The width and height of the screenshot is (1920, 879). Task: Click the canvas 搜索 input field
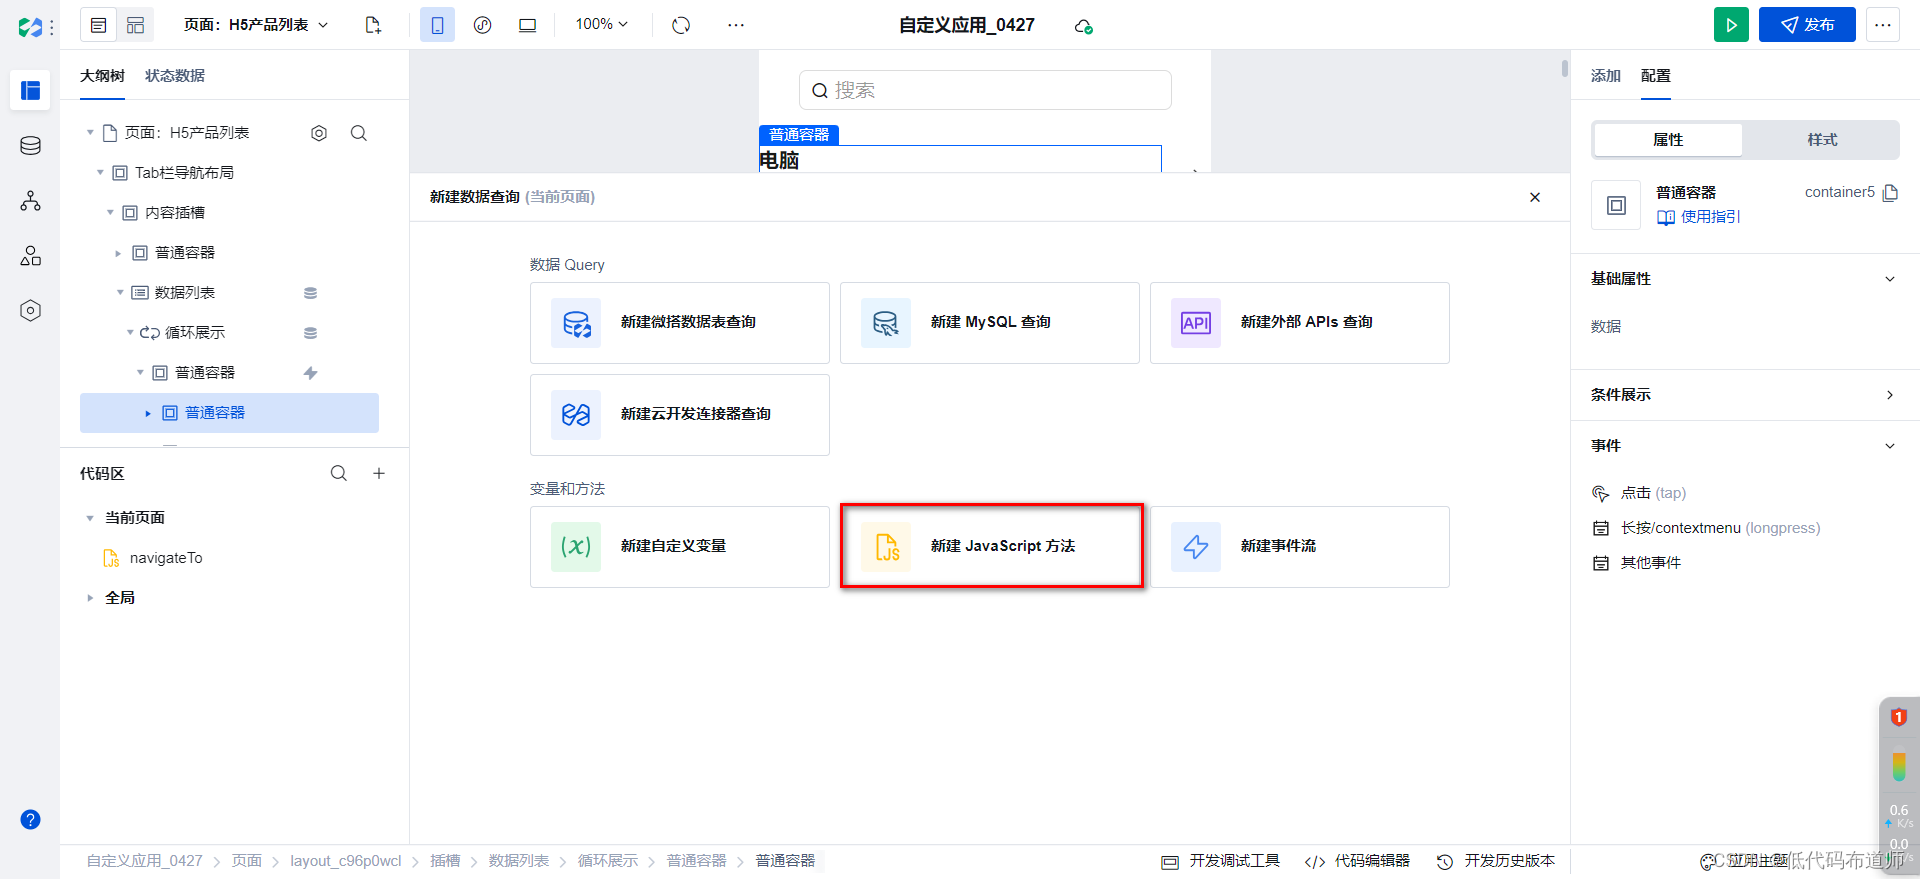pos(985,90)
